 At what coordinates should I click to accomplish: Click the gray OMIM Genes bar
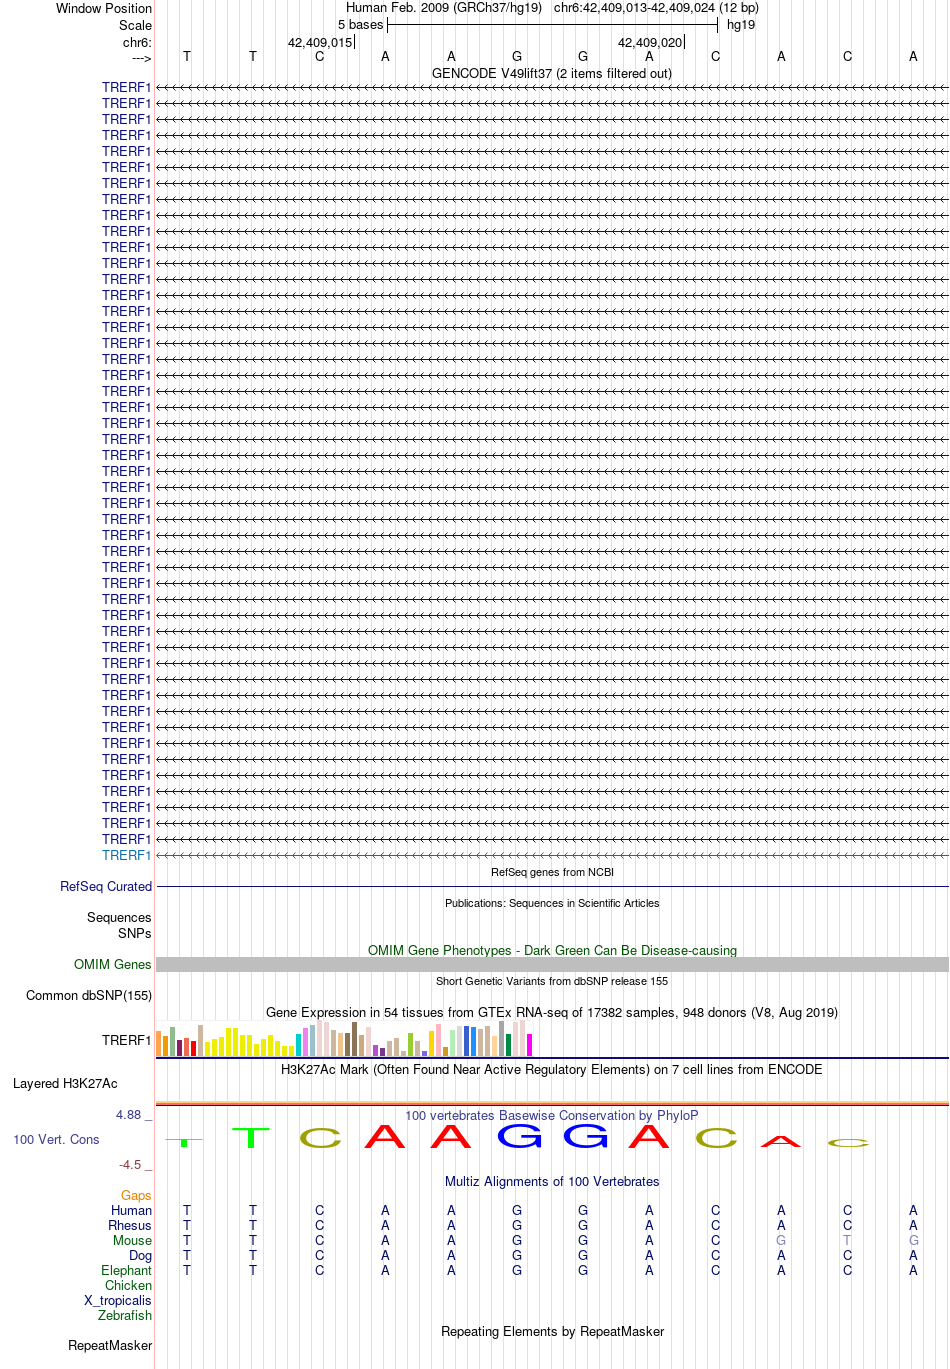(552, 965)
